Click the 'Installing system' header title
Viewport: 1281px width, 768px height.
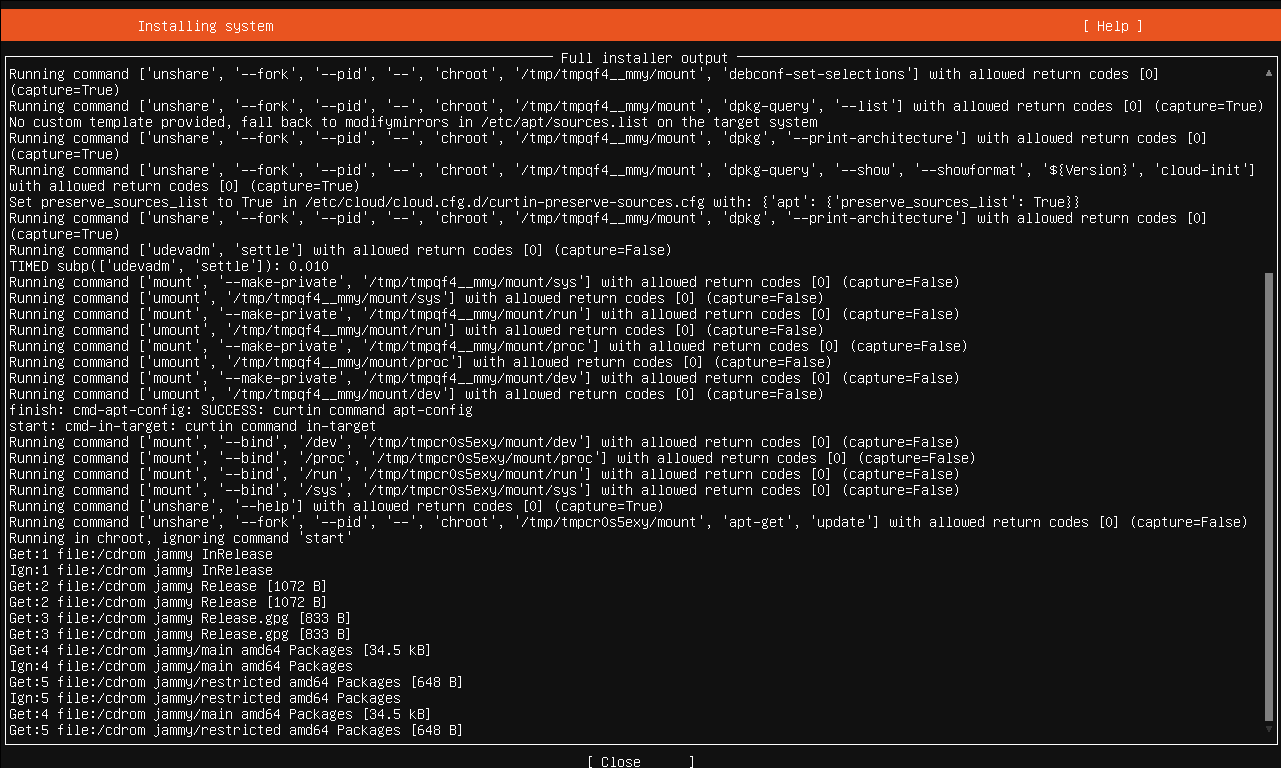[x=205, y=26]
